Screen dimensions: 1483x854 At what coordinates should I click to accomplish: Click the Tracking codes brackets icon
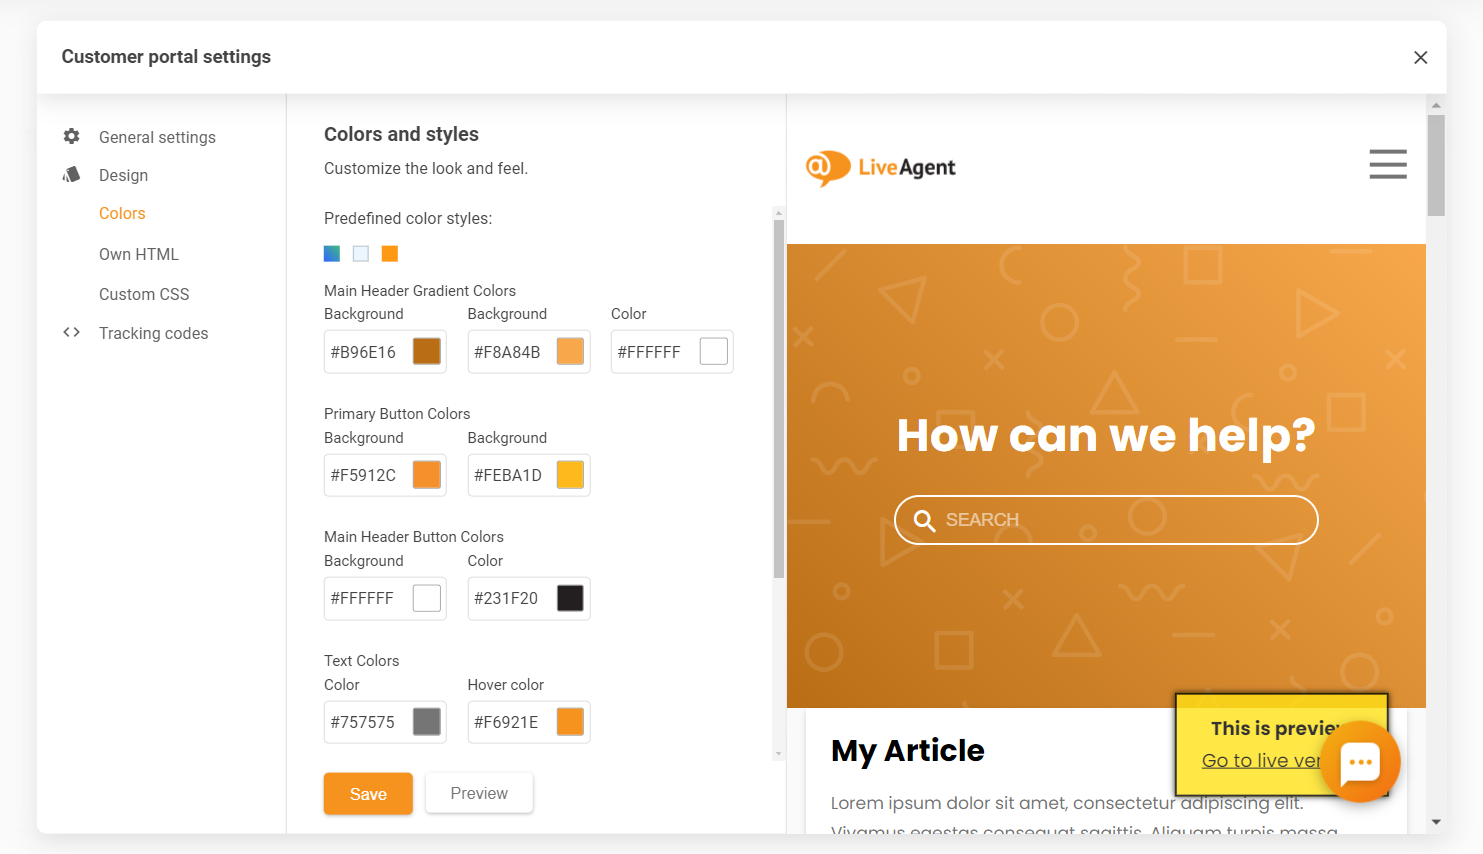point(72,333)
